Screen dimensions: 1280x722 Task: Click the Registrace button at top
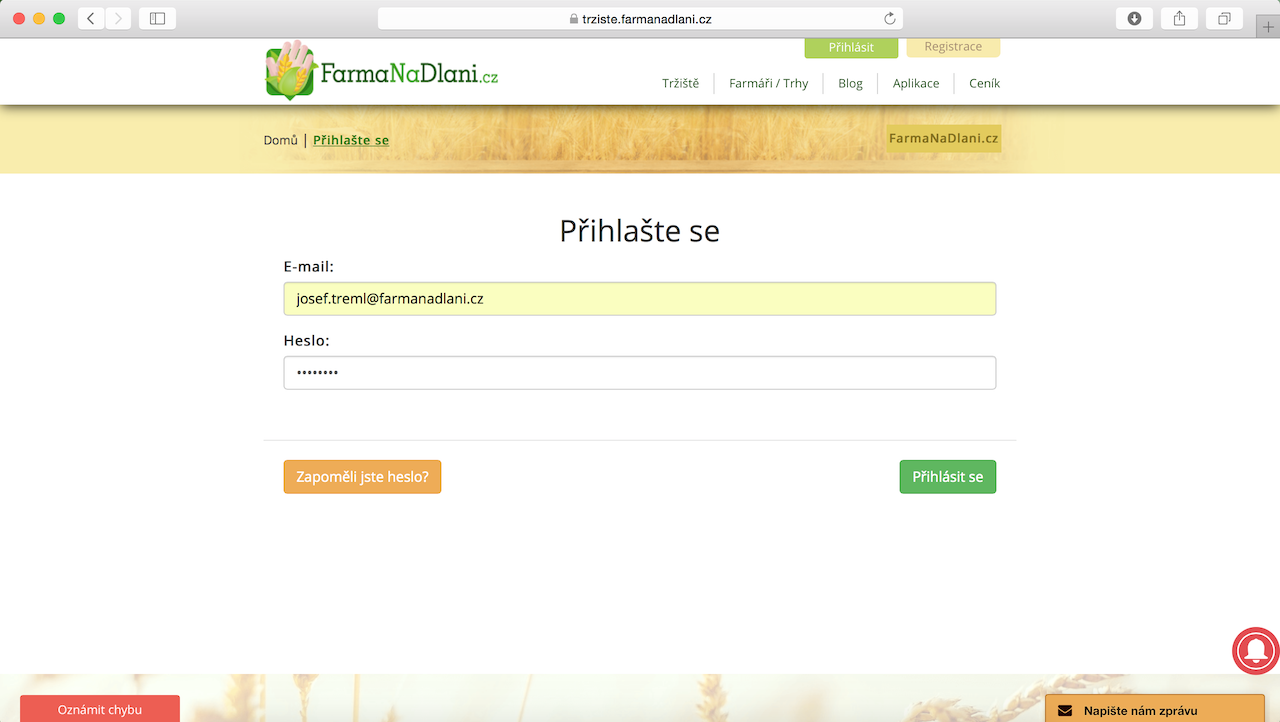coord(952,47)
